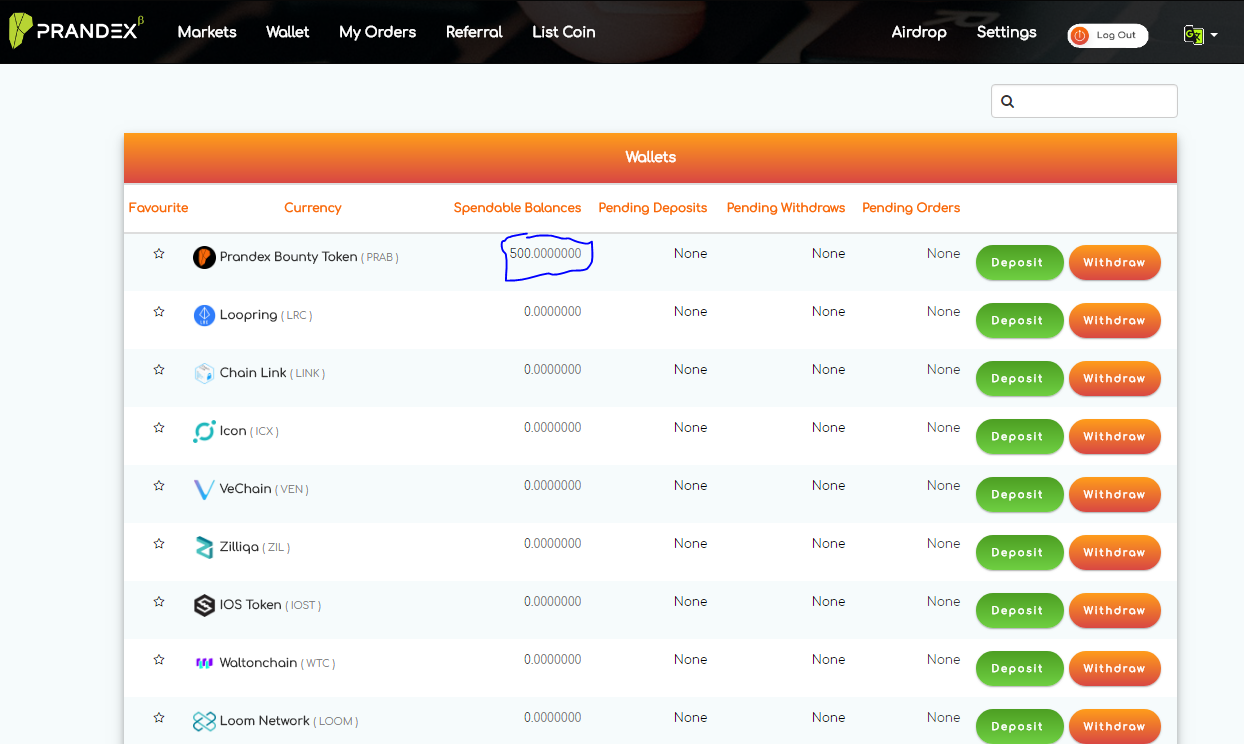Viewport: 1244px width, 744px height.
Task: Withdraw Zilliqa ZIL
Action: click(x=1115, y=553)
